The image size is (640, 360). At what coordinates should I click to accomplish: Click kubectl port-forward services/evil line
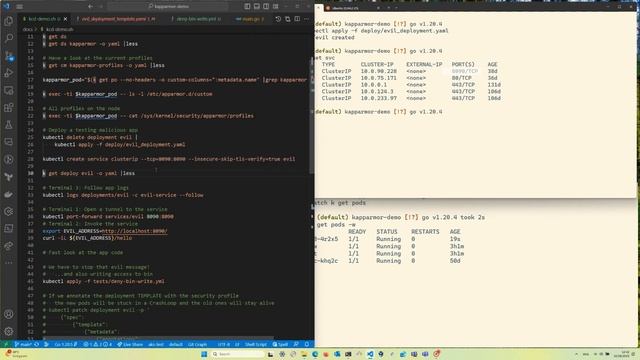(108, 216)
